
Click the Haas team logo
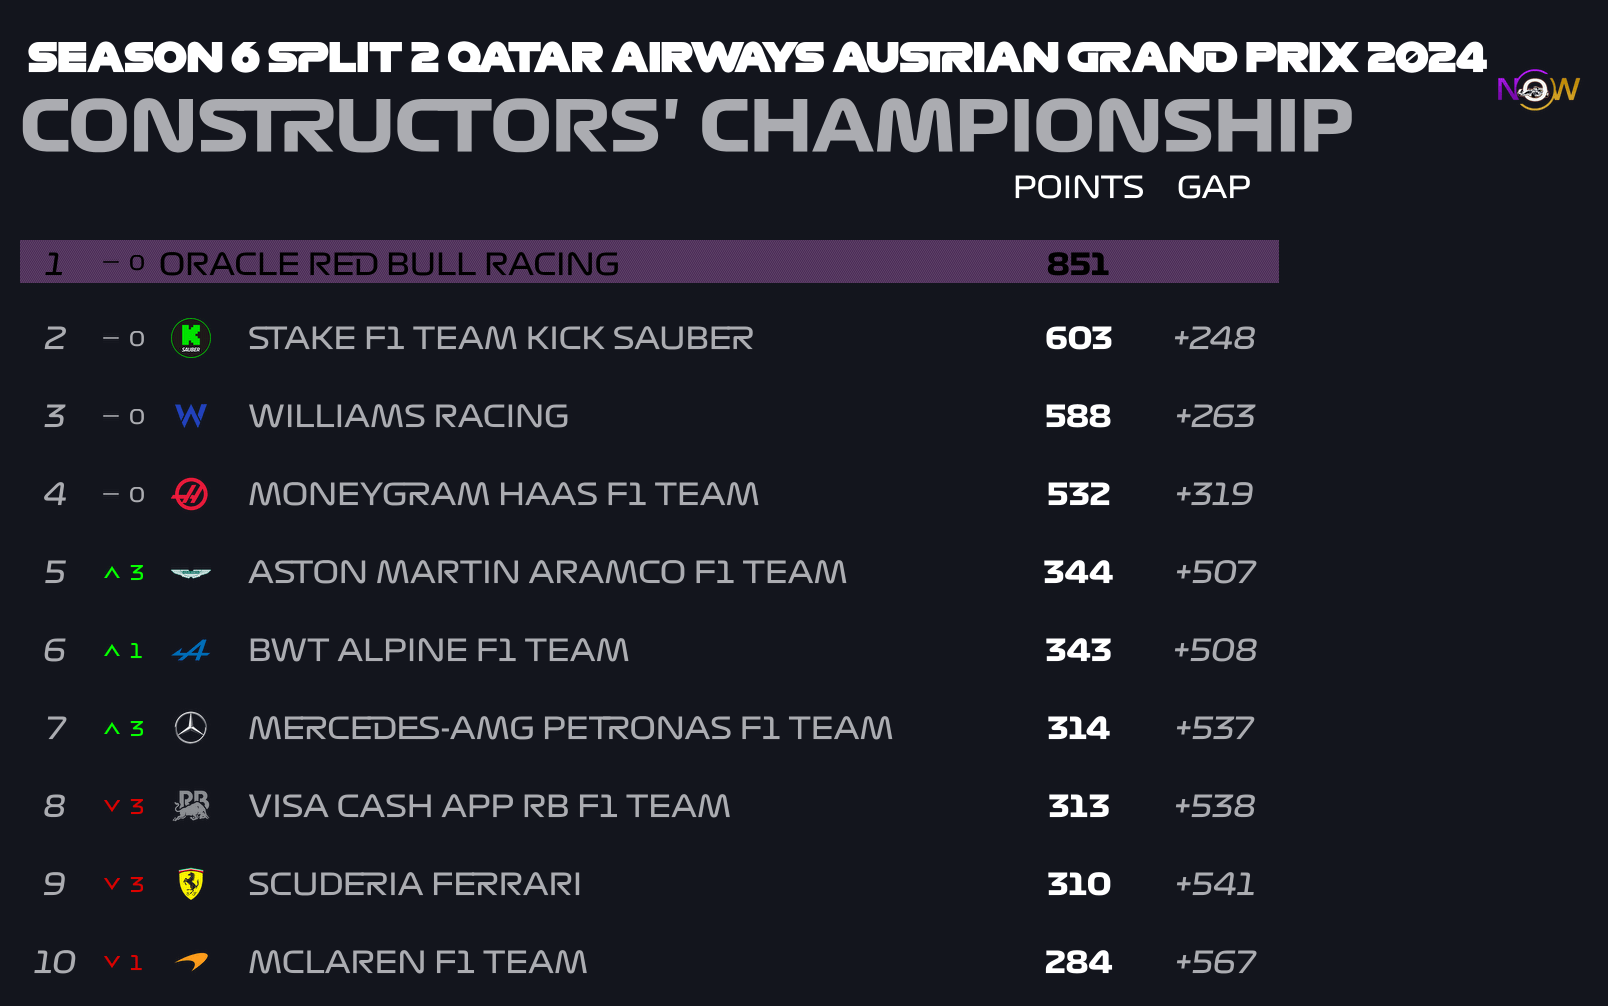[190, 494]
